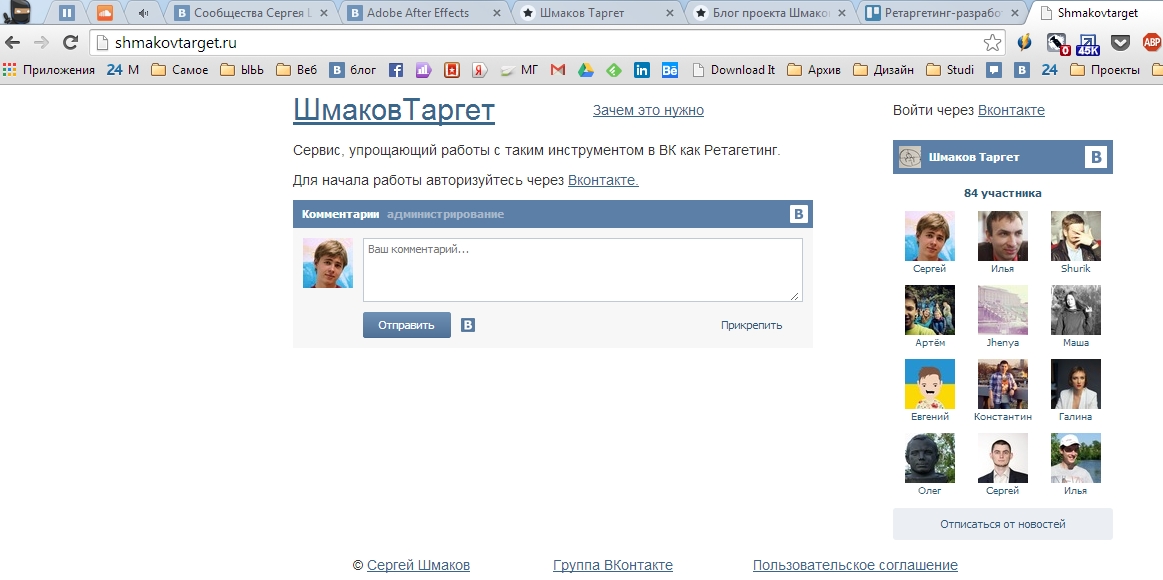
Task: Close the Adobe After Effects tab
Action: [x=497, y=13]
